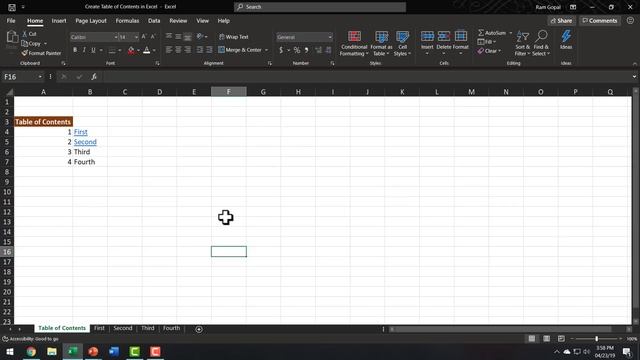Apply Comma Style format
The height and width of the screenshot is (360, 640).
click(307, 50)
